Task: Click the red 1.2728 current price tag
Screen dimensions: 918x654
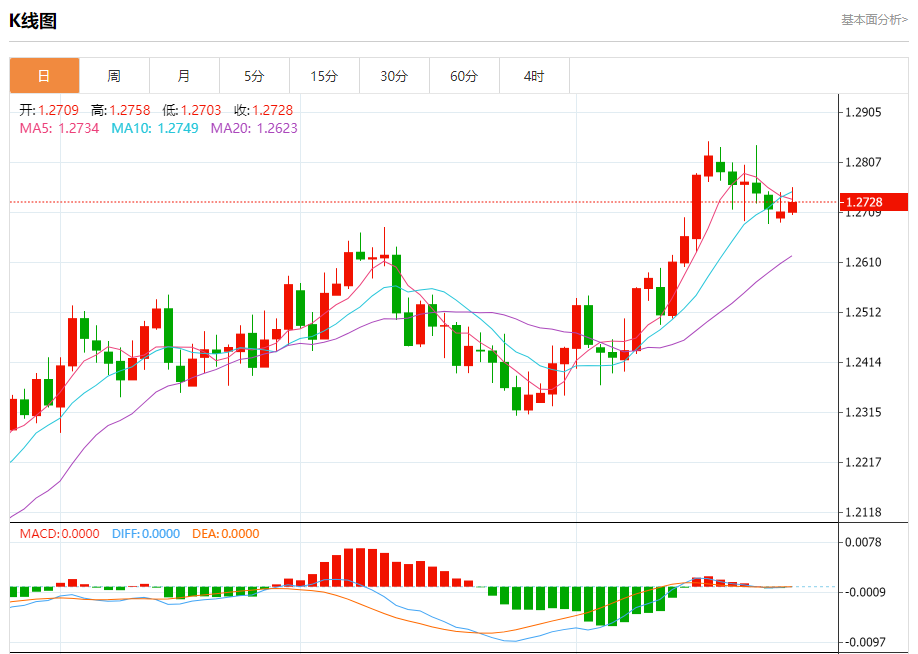Action: click(x=874, y=202)
